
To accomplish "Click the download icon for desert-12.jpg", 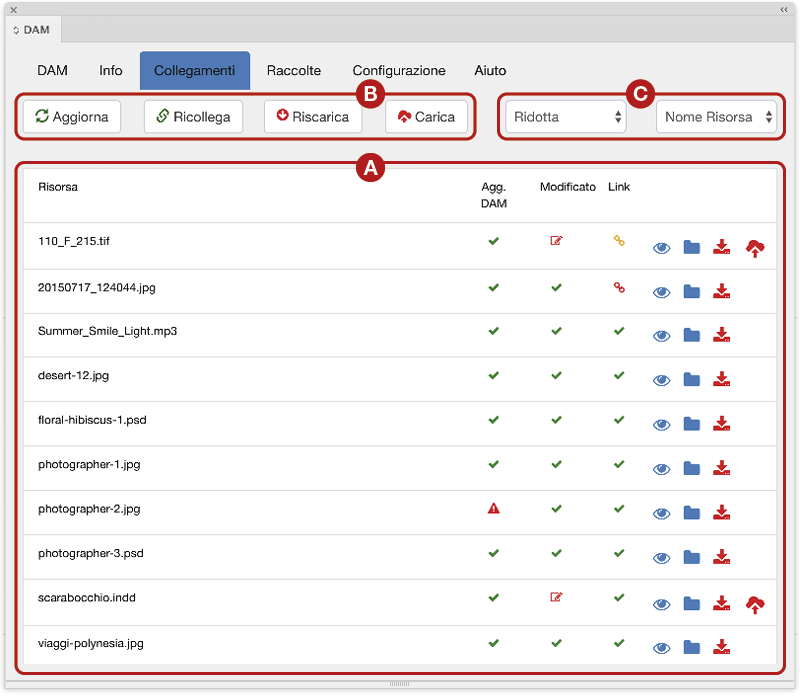I will 721,380.
